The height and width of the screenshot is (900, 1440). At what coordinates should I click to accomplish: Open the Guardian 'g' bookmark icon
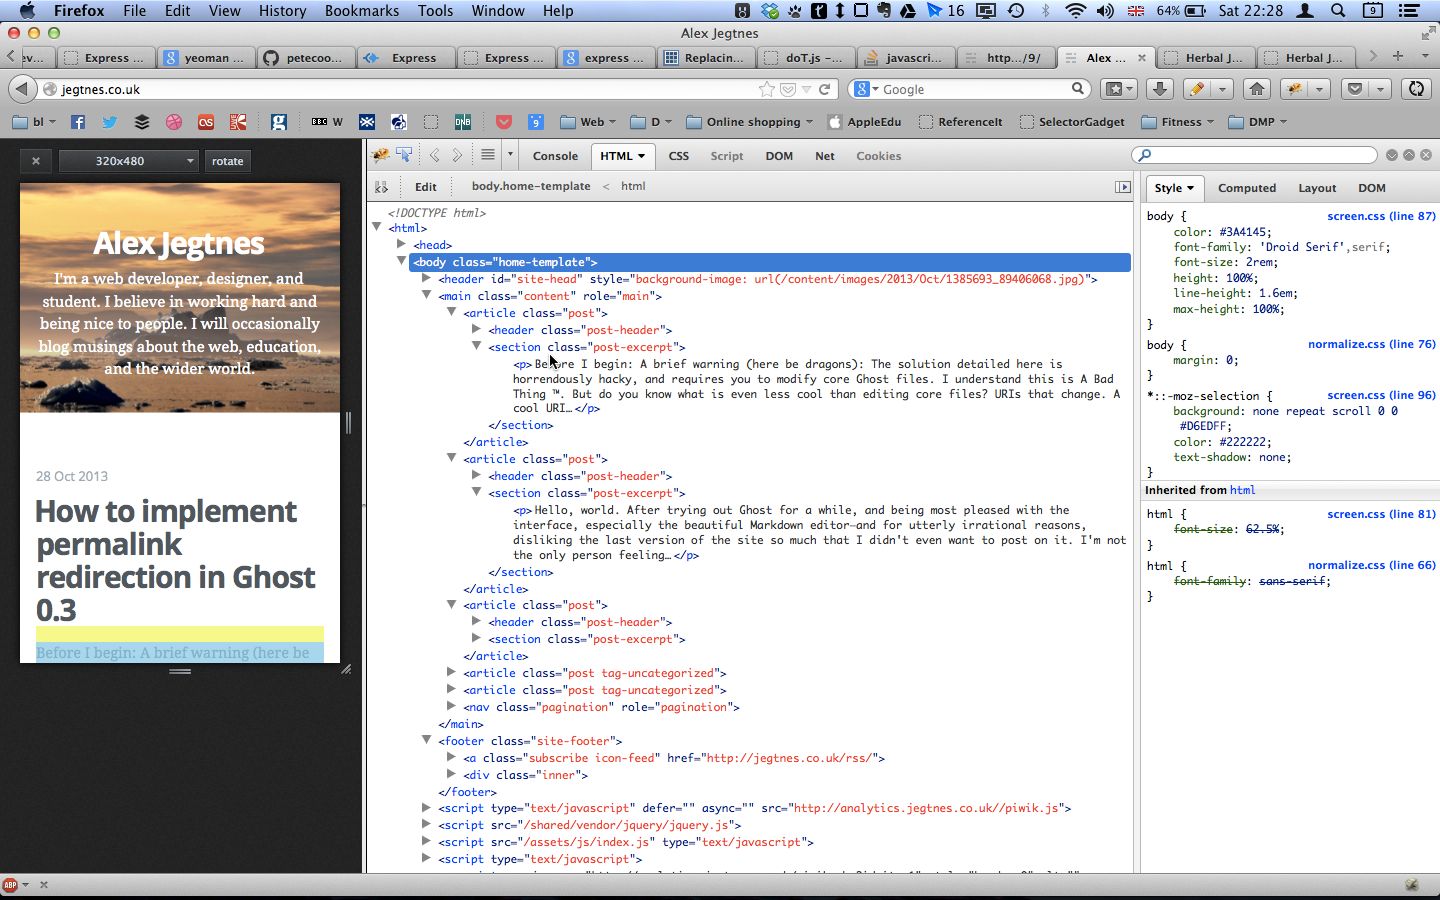[x=279, y=122]
